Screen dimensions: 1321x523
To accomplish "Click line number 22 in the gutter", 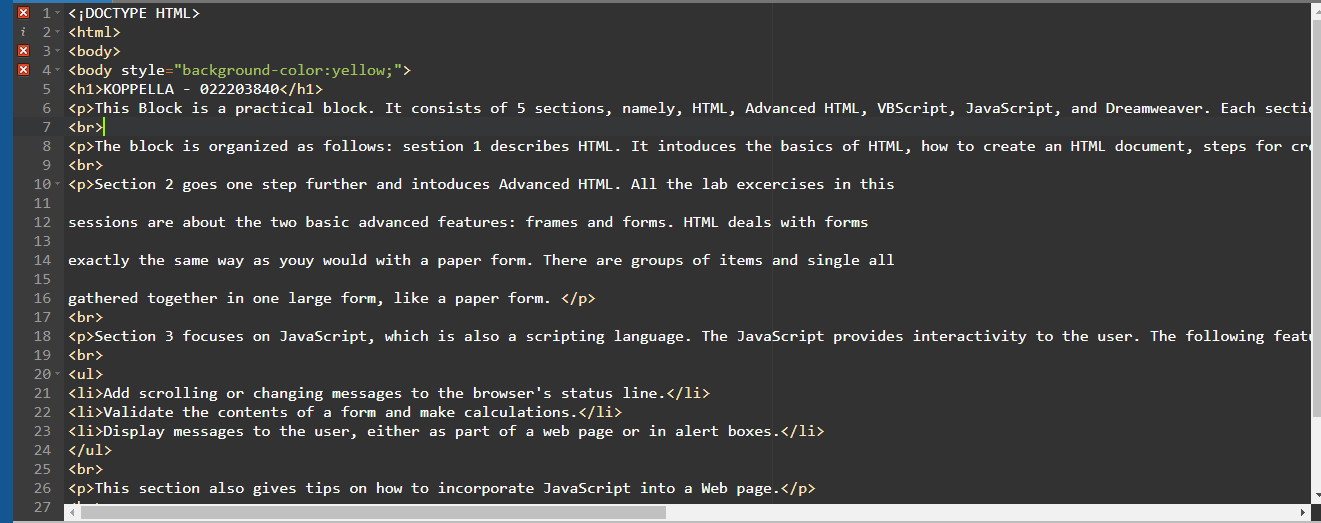I will pyautogui.click(x=42, y=412).
